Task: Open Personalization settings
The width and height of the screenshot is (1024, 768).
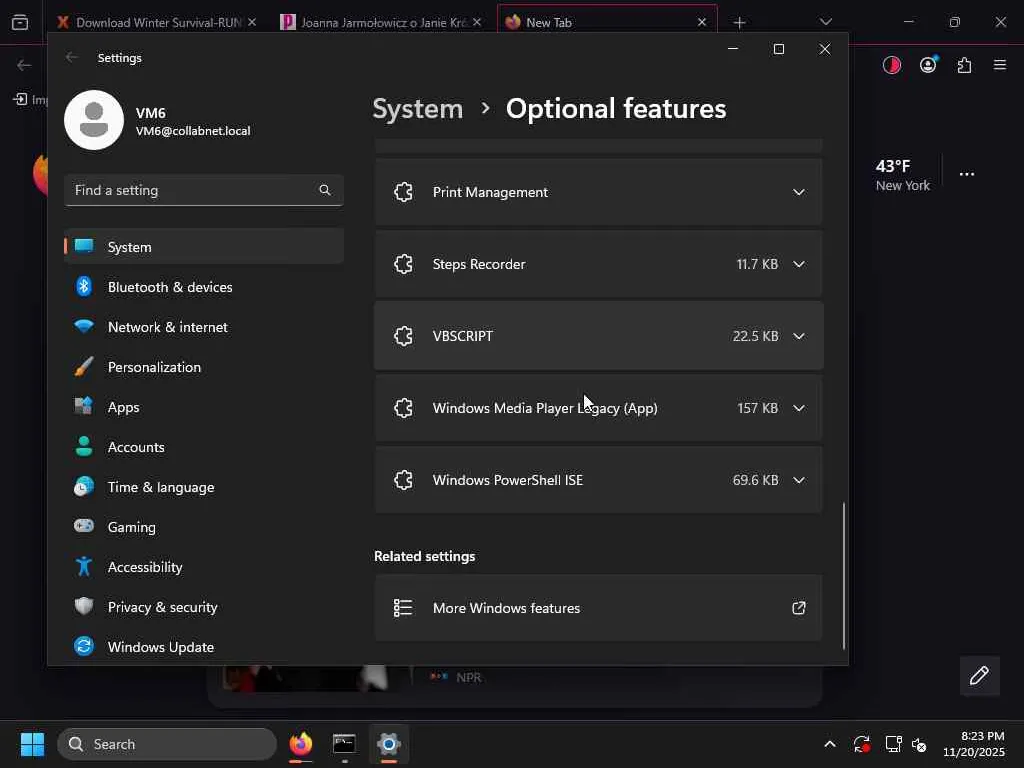Action: coord(204,367)
